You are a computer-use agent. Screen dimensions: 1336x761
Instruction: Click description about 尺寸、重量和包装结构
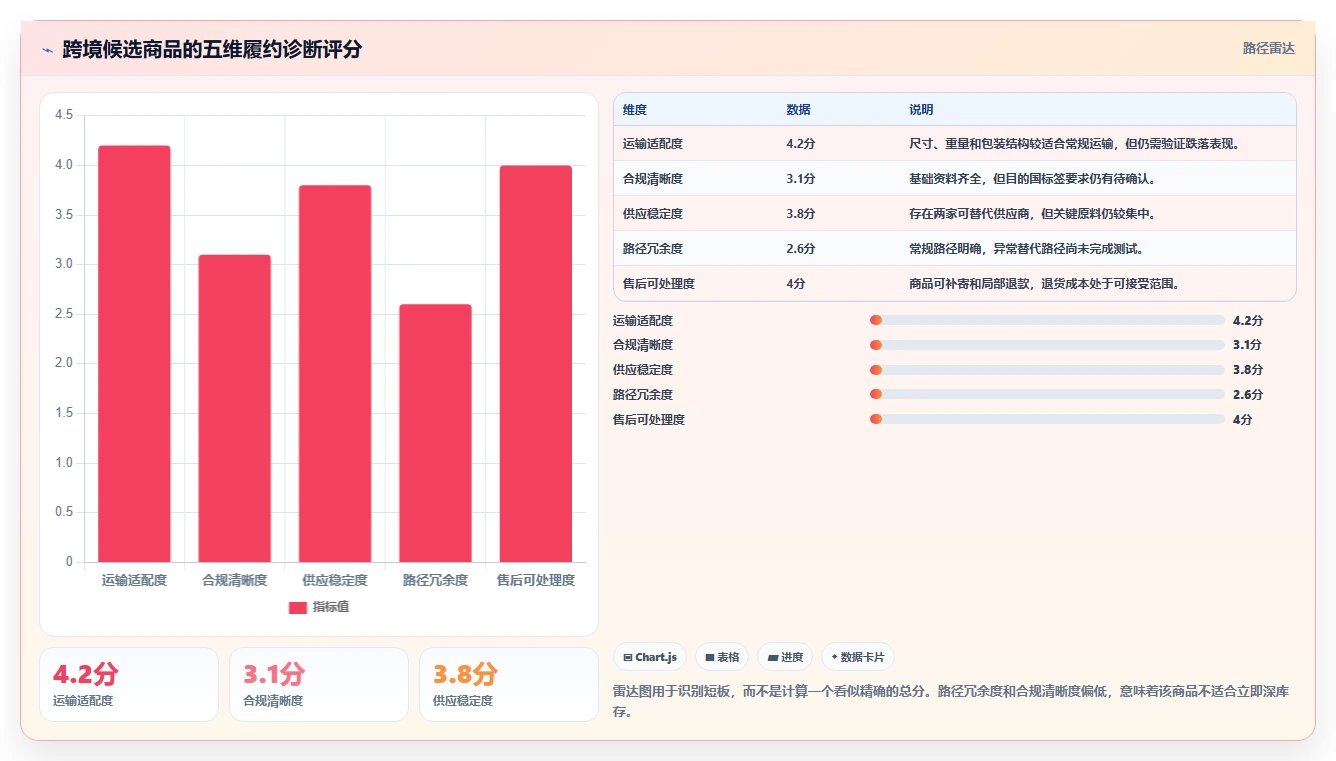tap(1075, 144)
